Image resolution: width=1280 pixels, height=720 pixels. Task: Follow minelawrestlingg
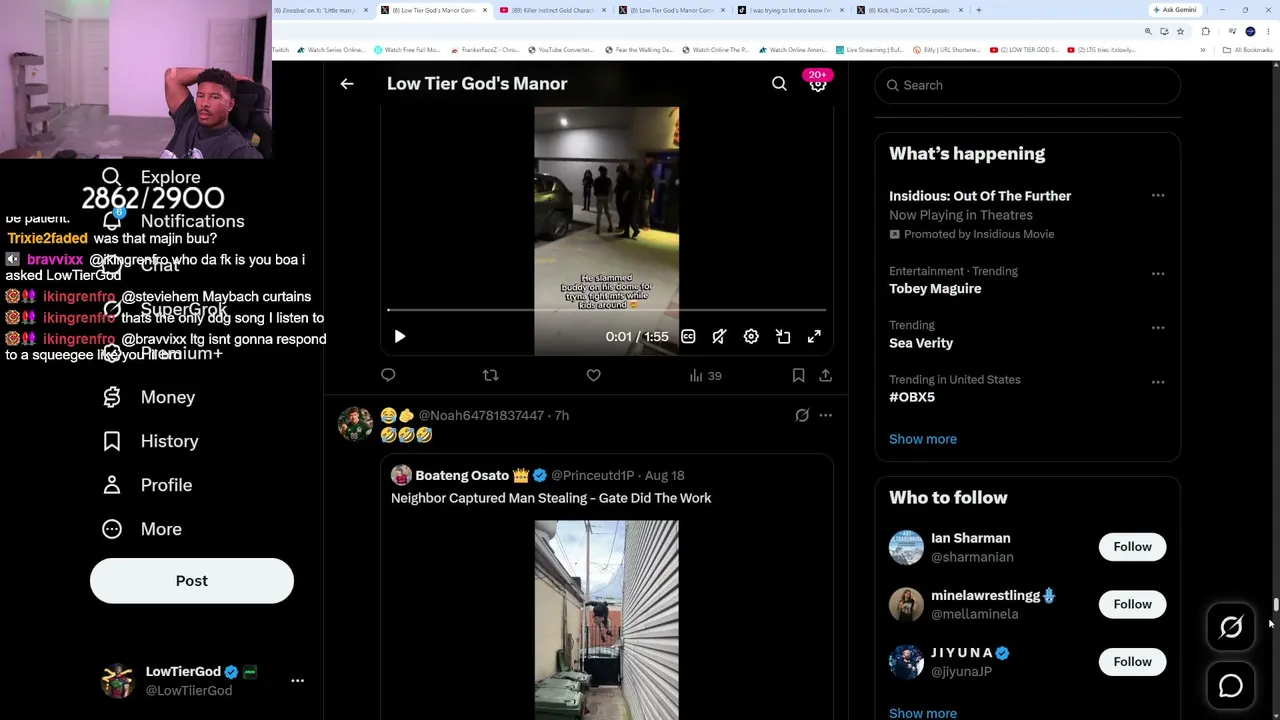[x=1132, y=604]
